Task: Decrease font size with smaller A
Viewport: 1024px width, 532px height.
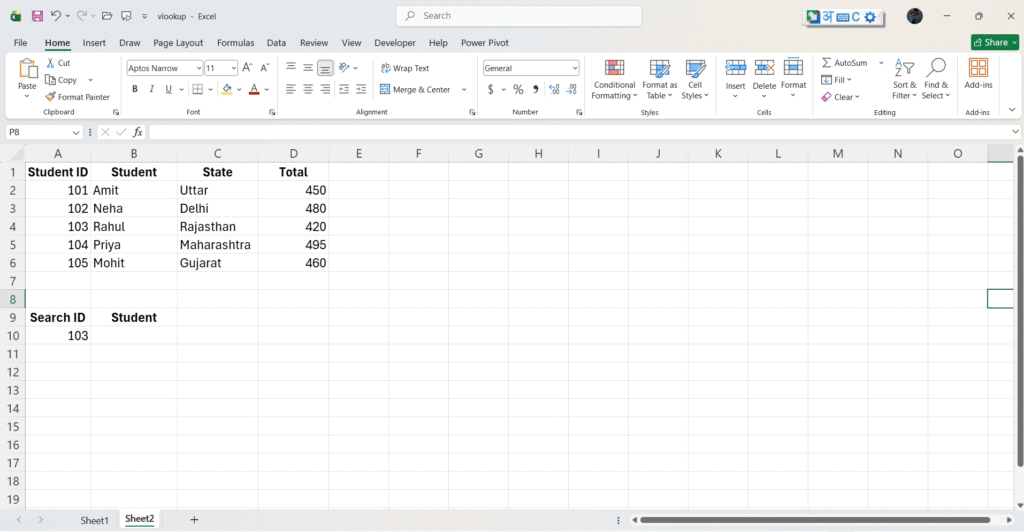Action: pyautogui.click(x=264, y=67)
